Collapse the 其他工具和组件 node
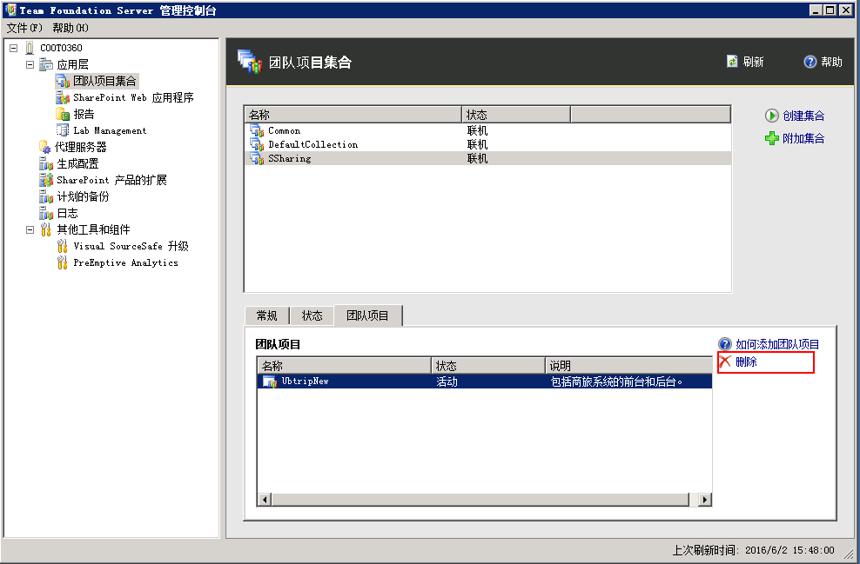The image size is (860, 564). pyautogui.click(x=30, y=229)
